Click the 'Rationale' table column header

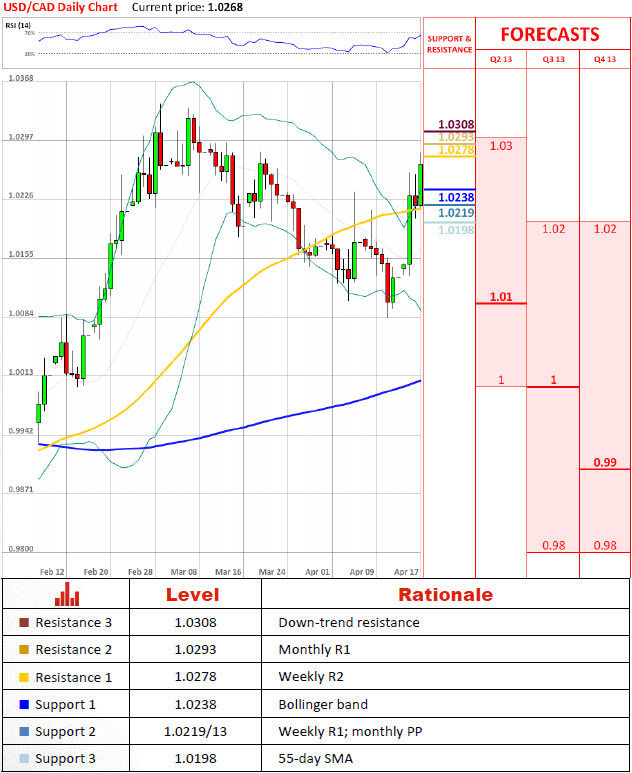point(446,595)
